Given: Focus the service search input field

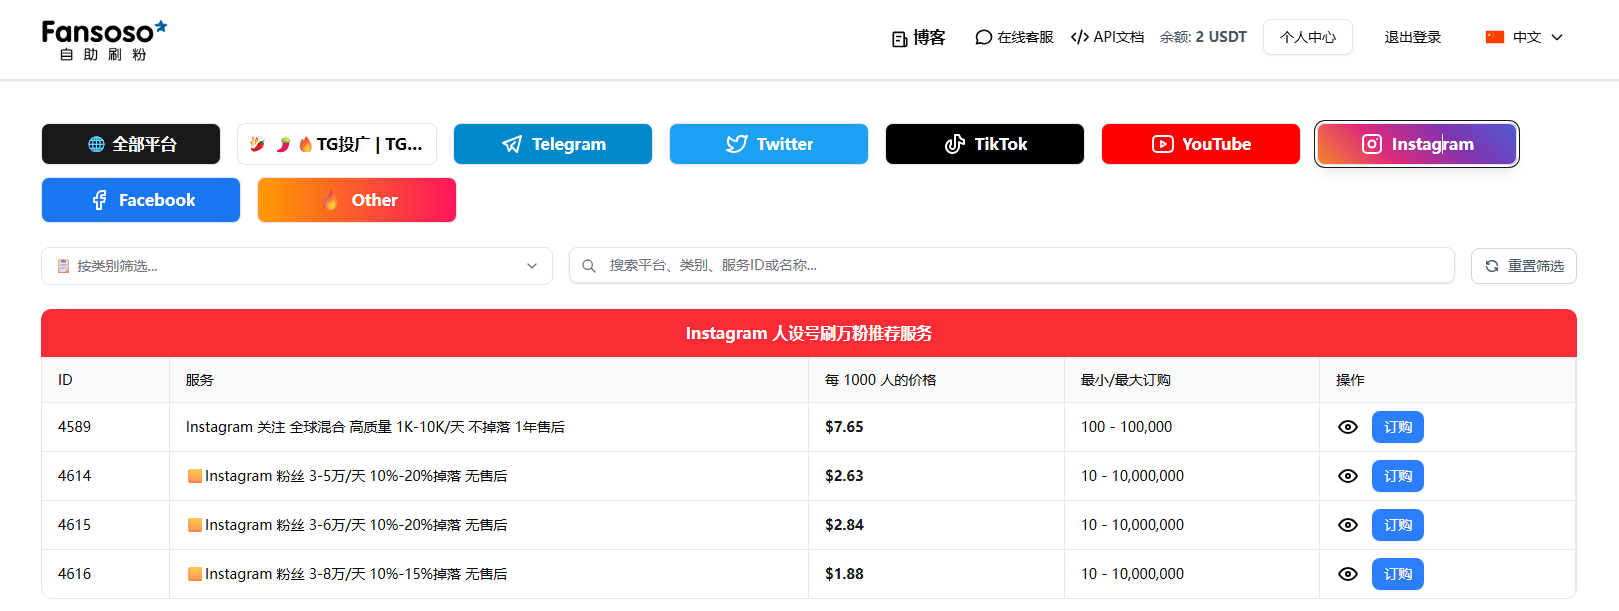Looking at the screenshot, I should (1012, 265).
